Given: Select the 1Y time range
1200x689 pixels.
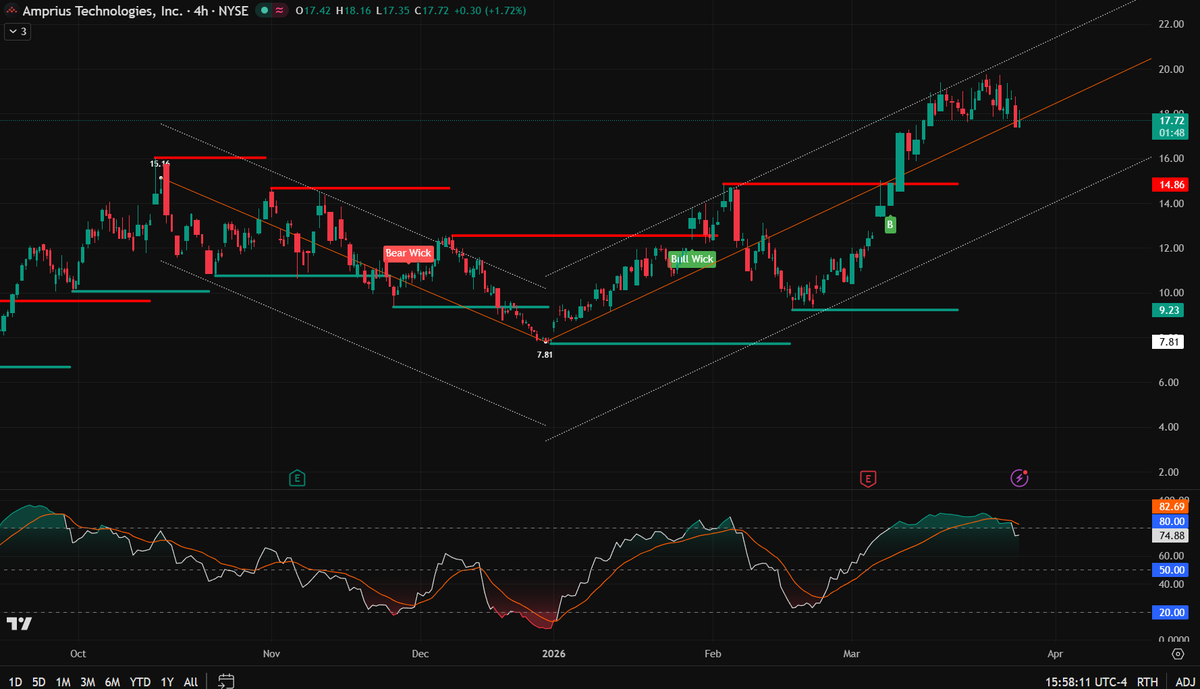Looking at the screenshot, I should (x=166, y=681).
